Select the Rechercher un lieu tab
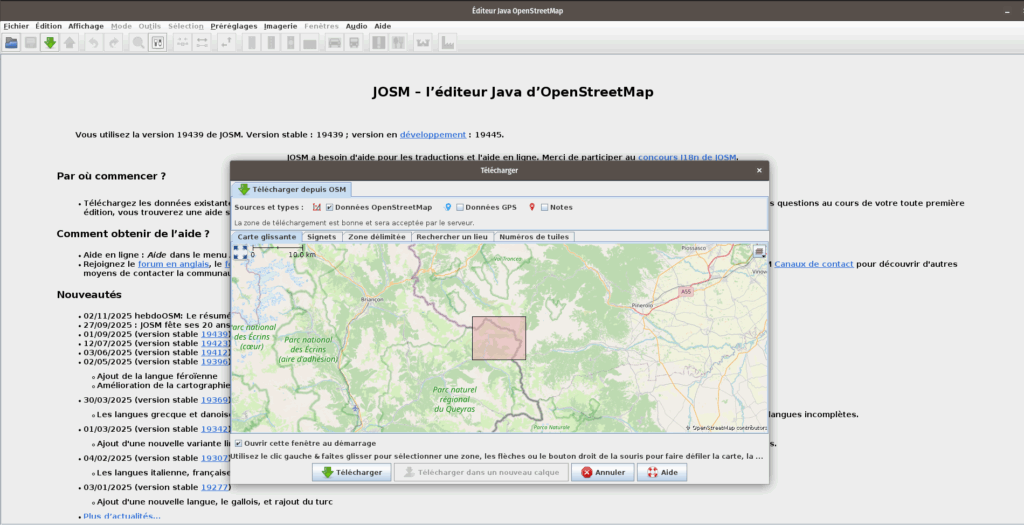The image size is (1024, 525). (x=452, y=237)
